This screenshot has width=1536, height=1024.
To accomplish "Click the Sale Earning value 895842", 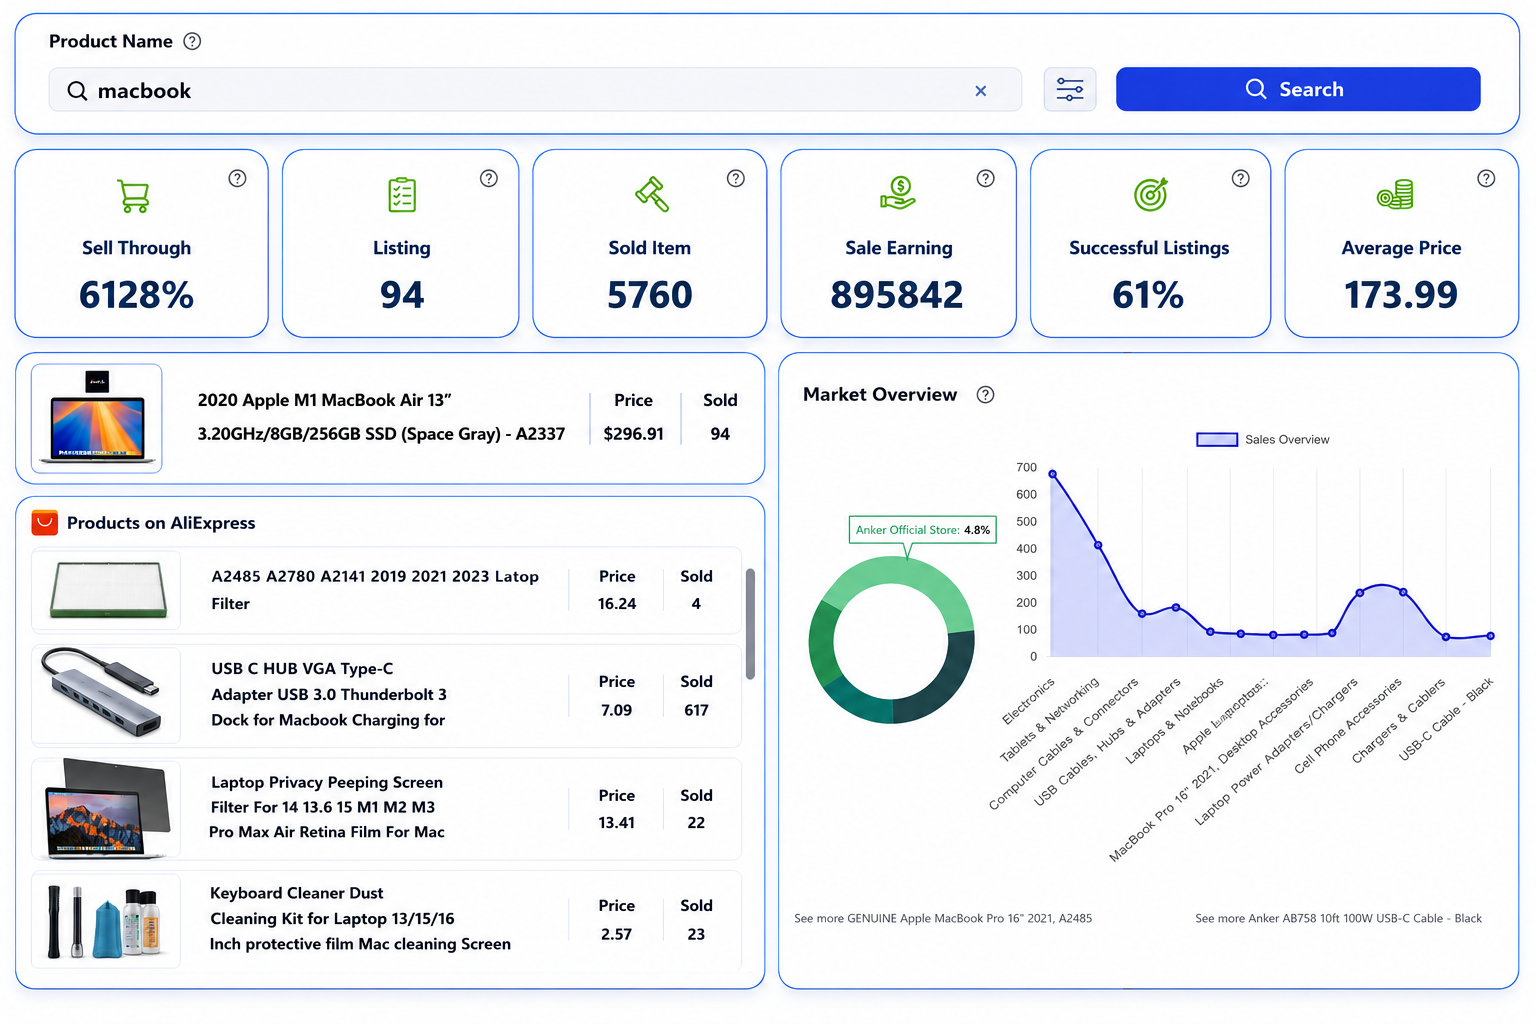I will coord(897,295).
